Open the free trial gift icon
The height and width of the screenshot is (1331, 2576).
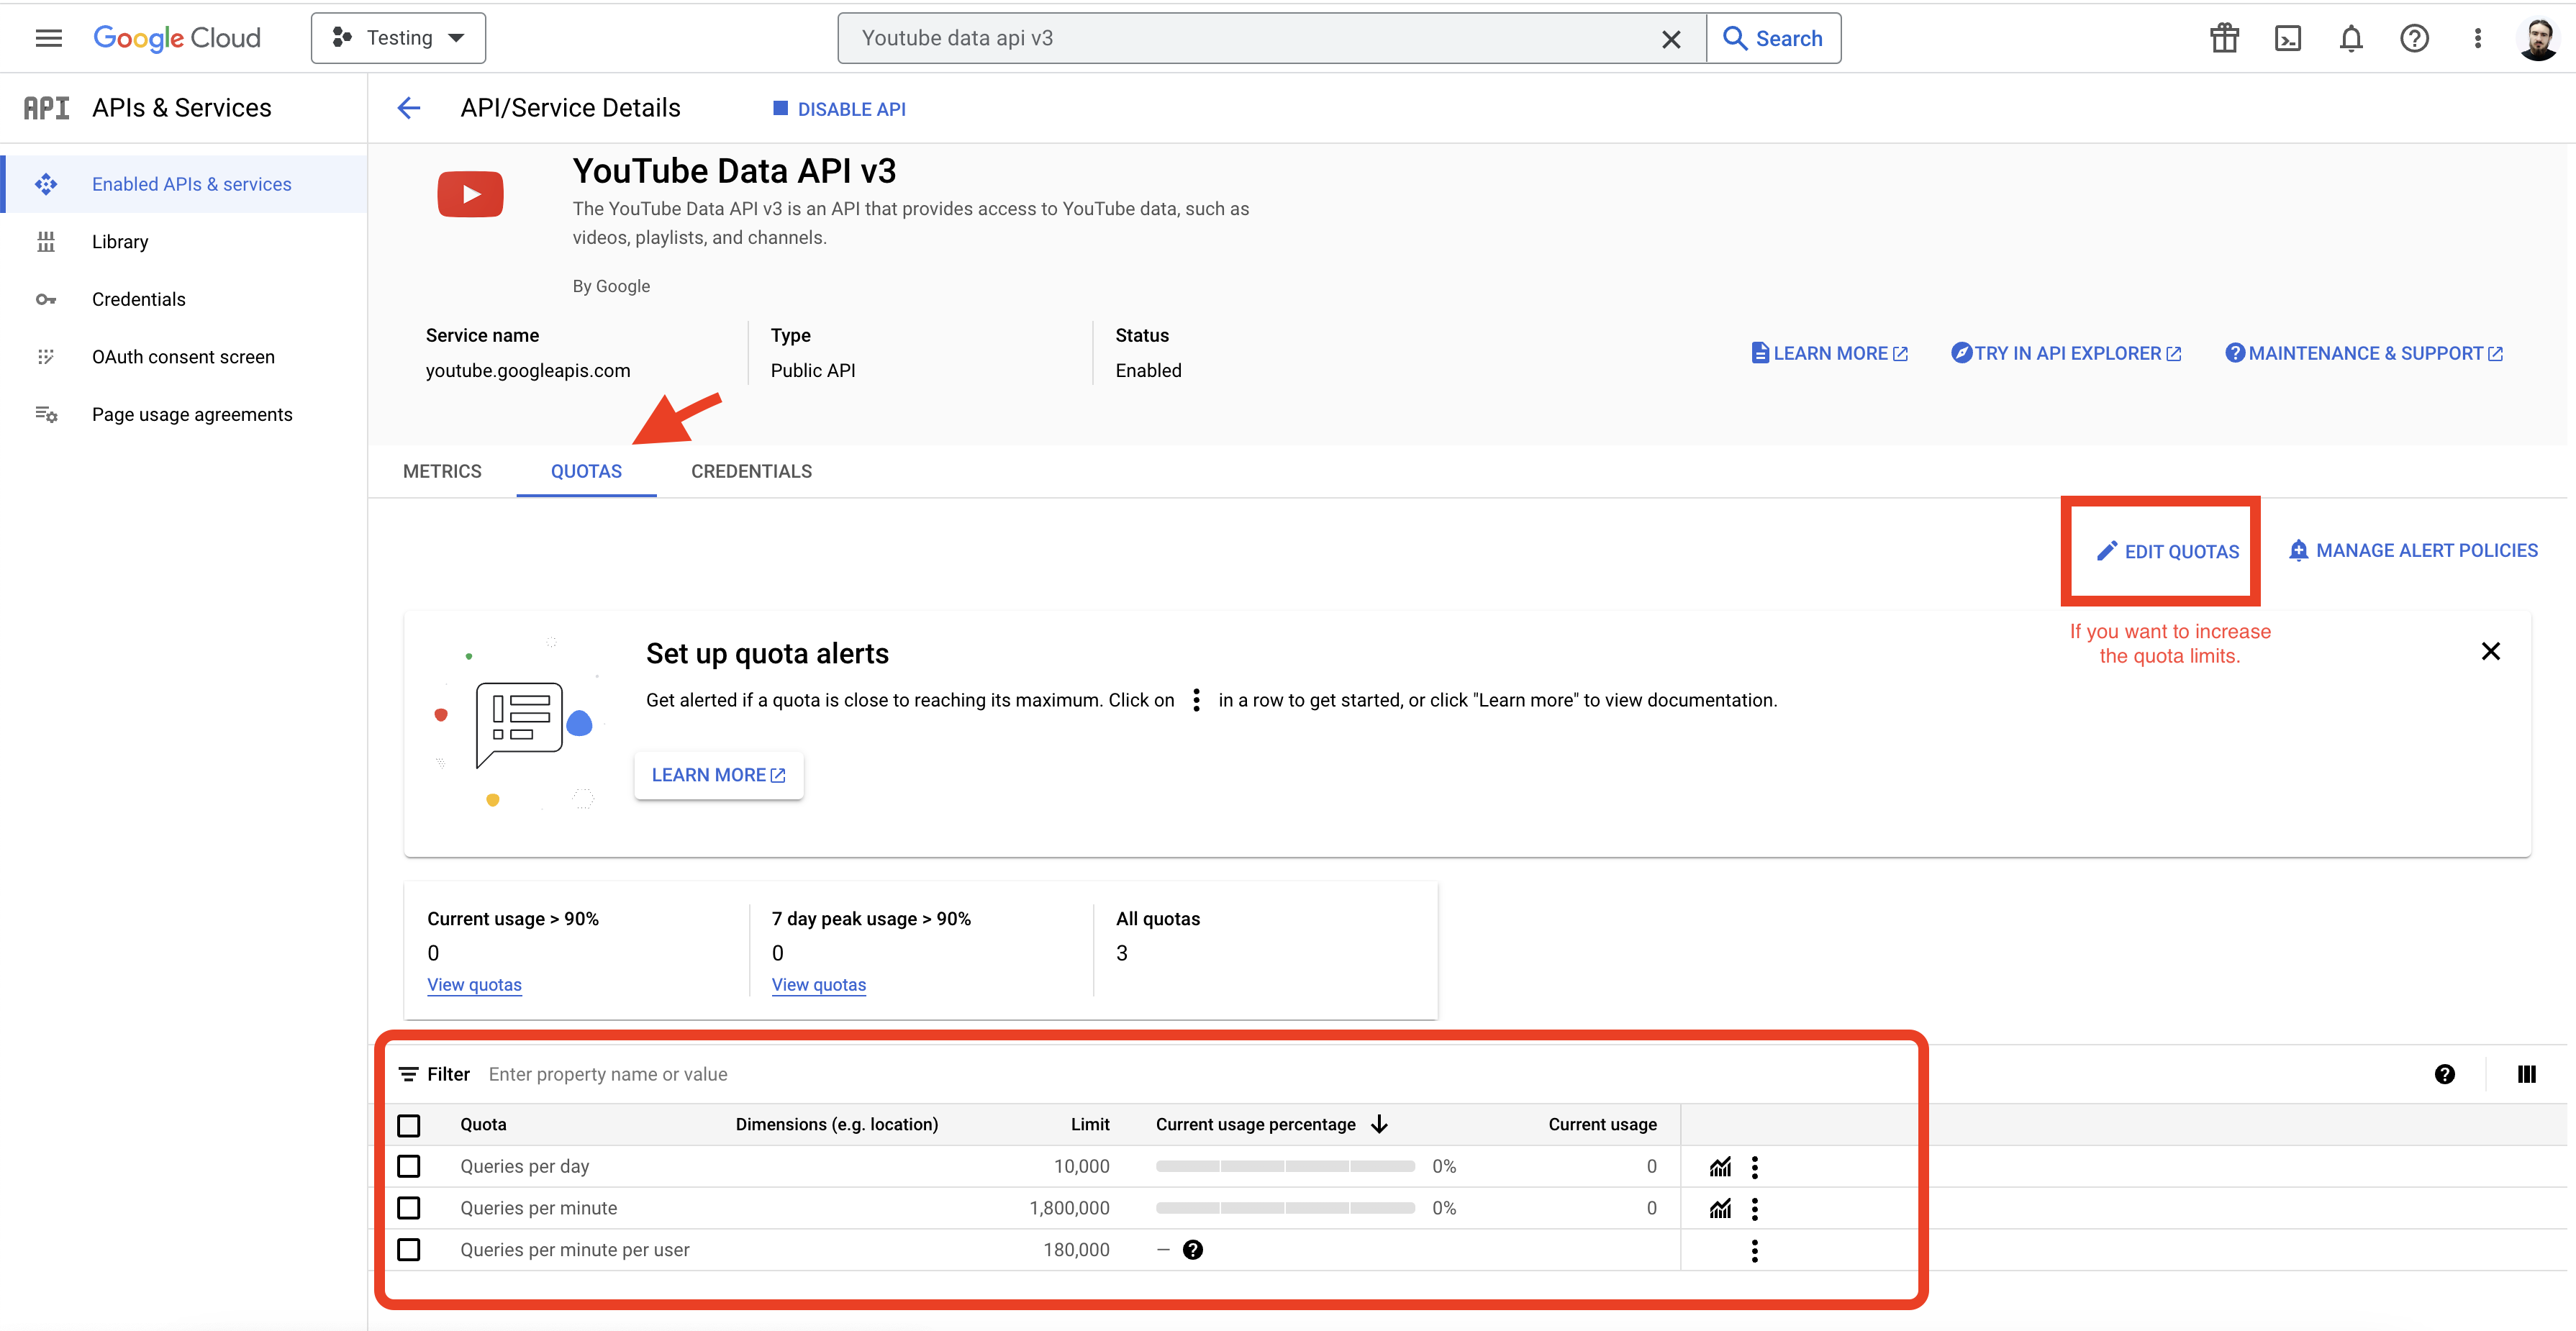tap(2224, 38)
